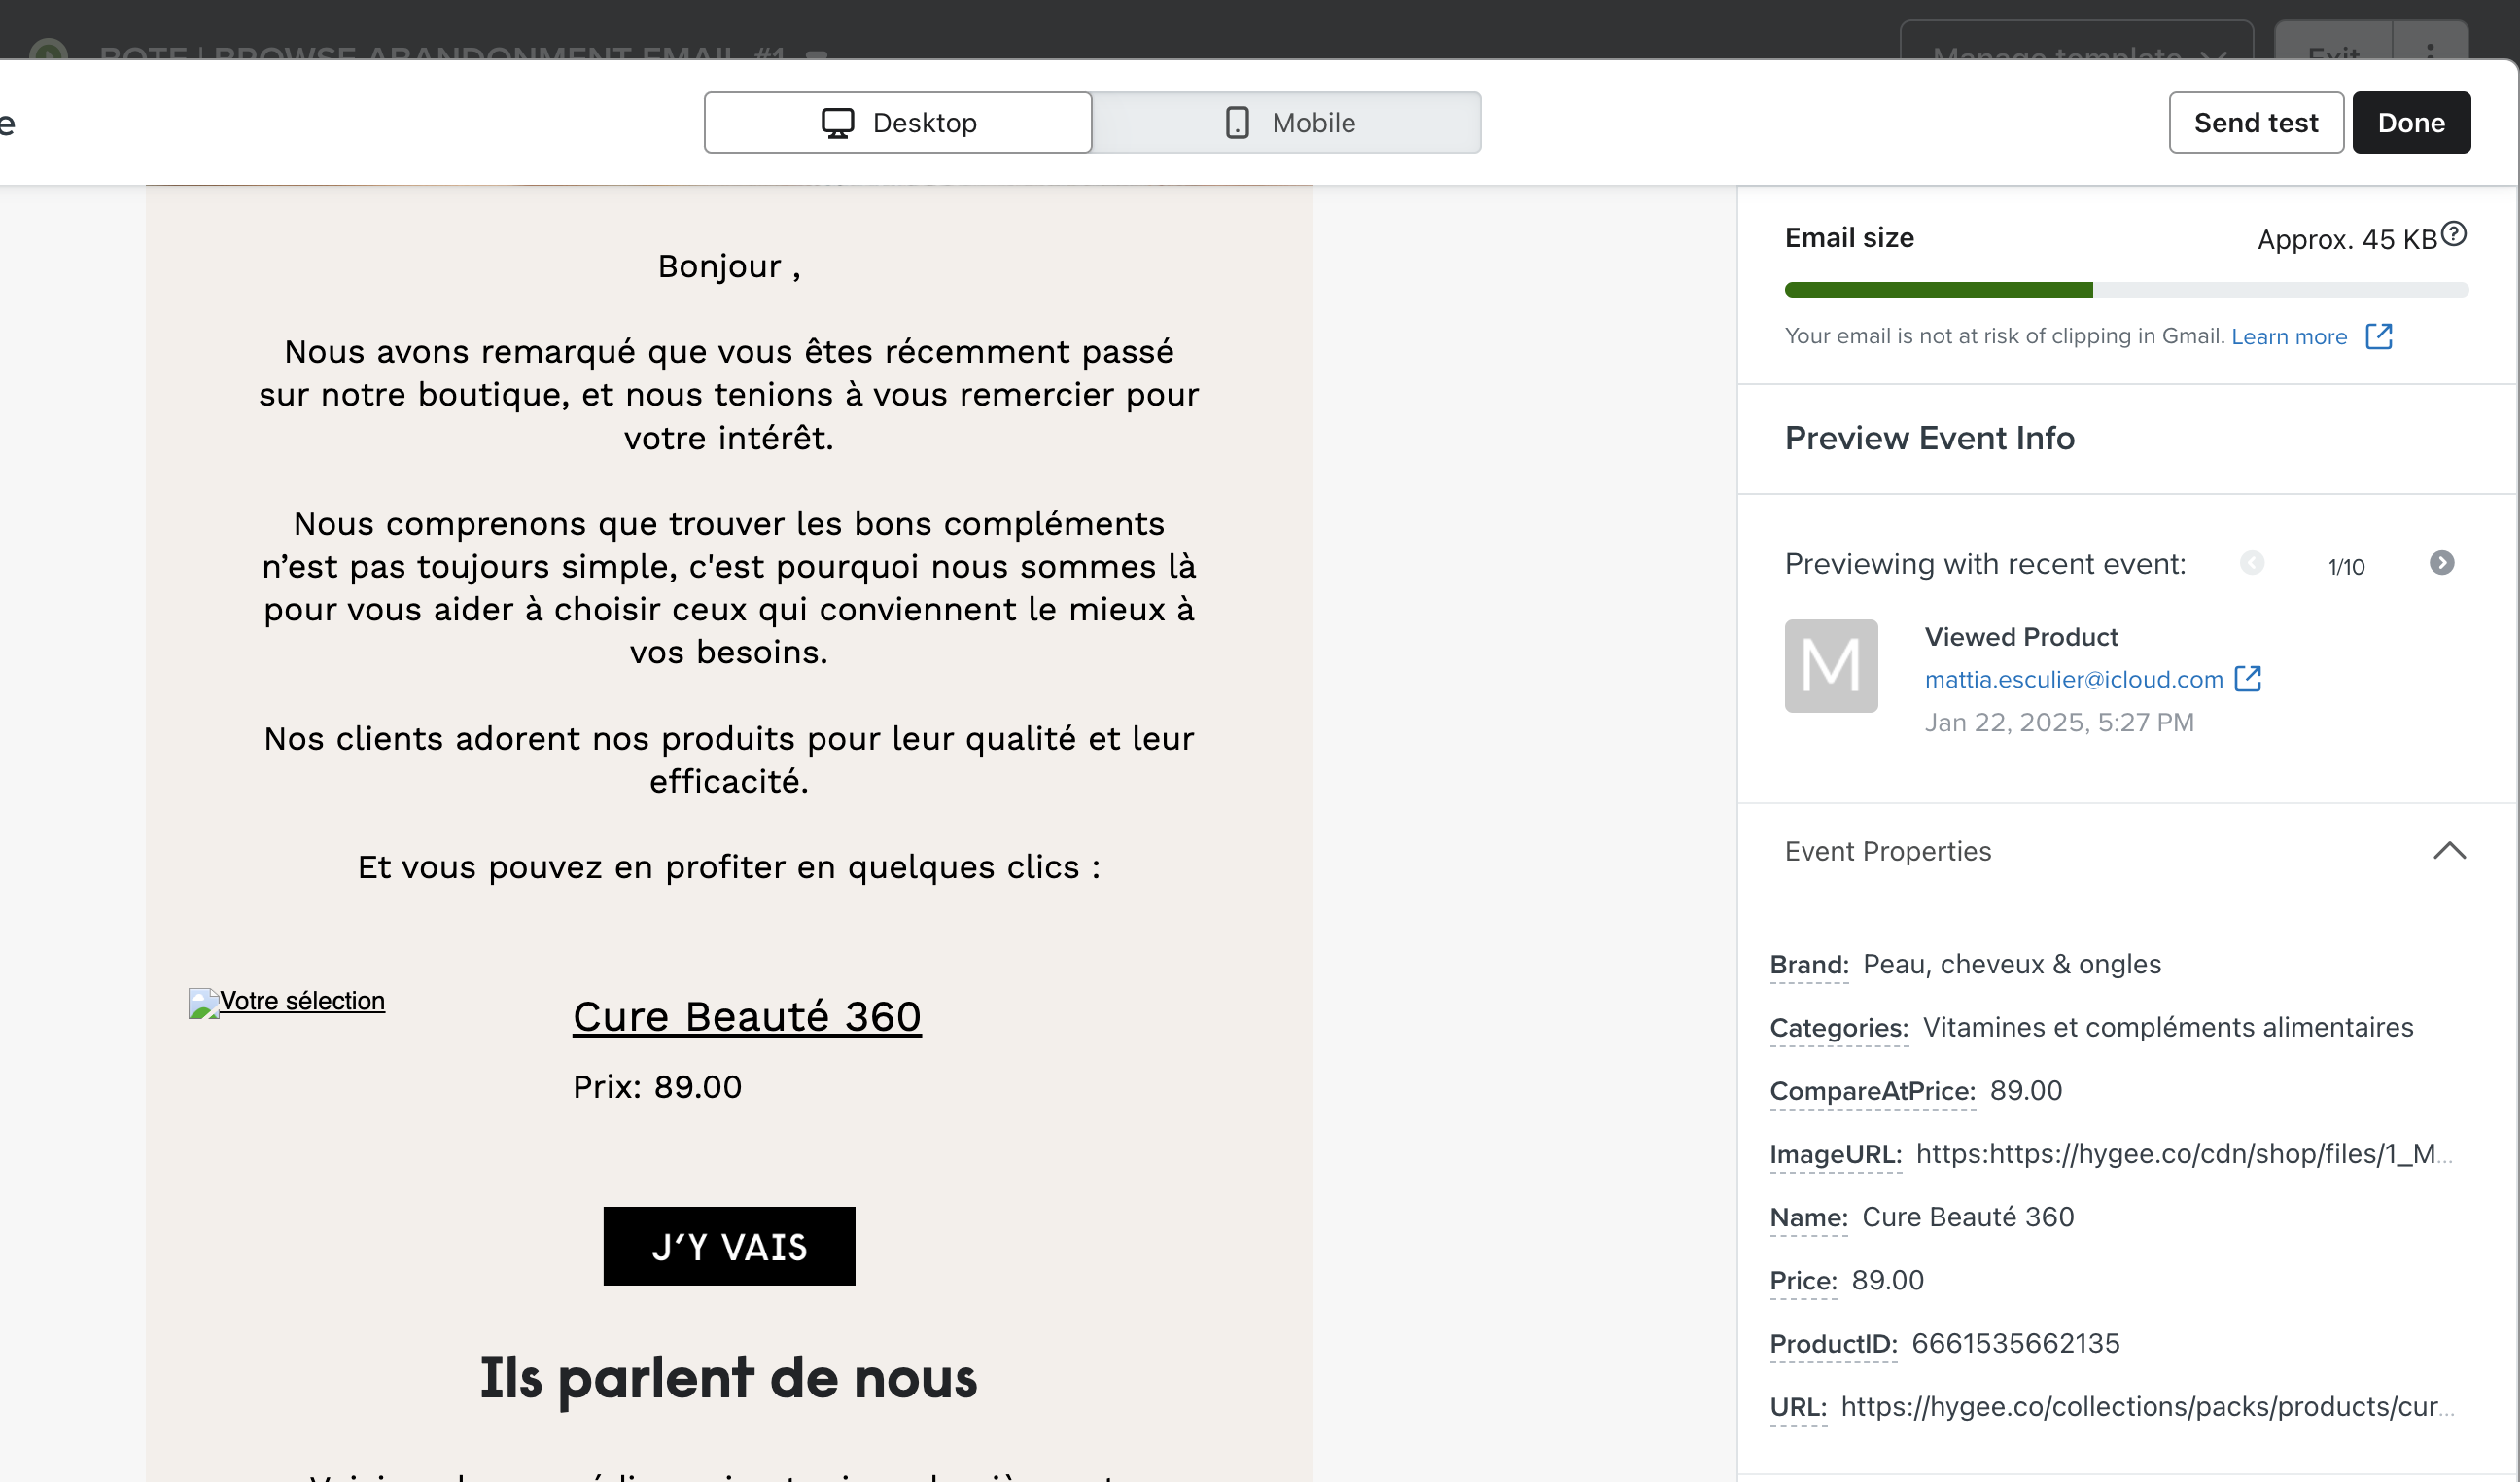The image size is (2520, 1482).
Task: Click the Bonjour greeting line
Action: pos(729,266)
